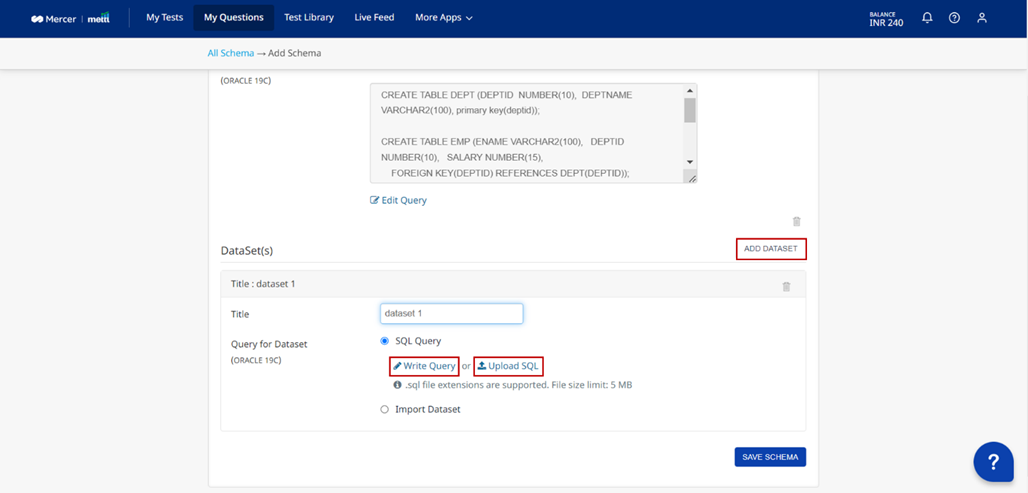This screenshot has width=1028, height=493.
Task: Click the ADD DATASET button
Action: click(x=771, y=249)
